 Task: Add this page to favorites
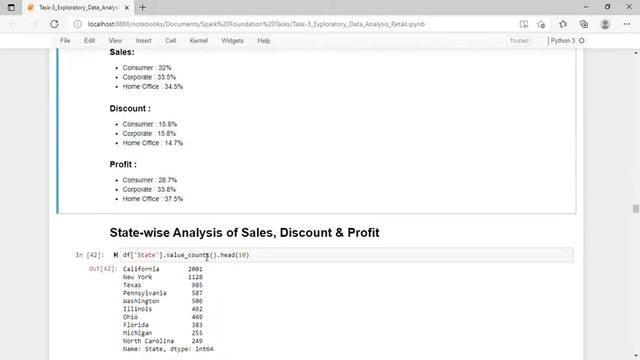click(x=541, y=24)
